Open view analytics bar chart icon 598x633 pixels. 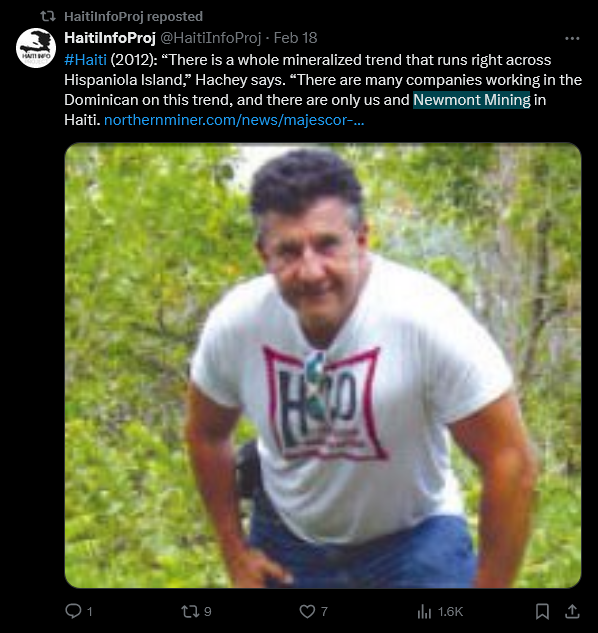tap(424, 612)
